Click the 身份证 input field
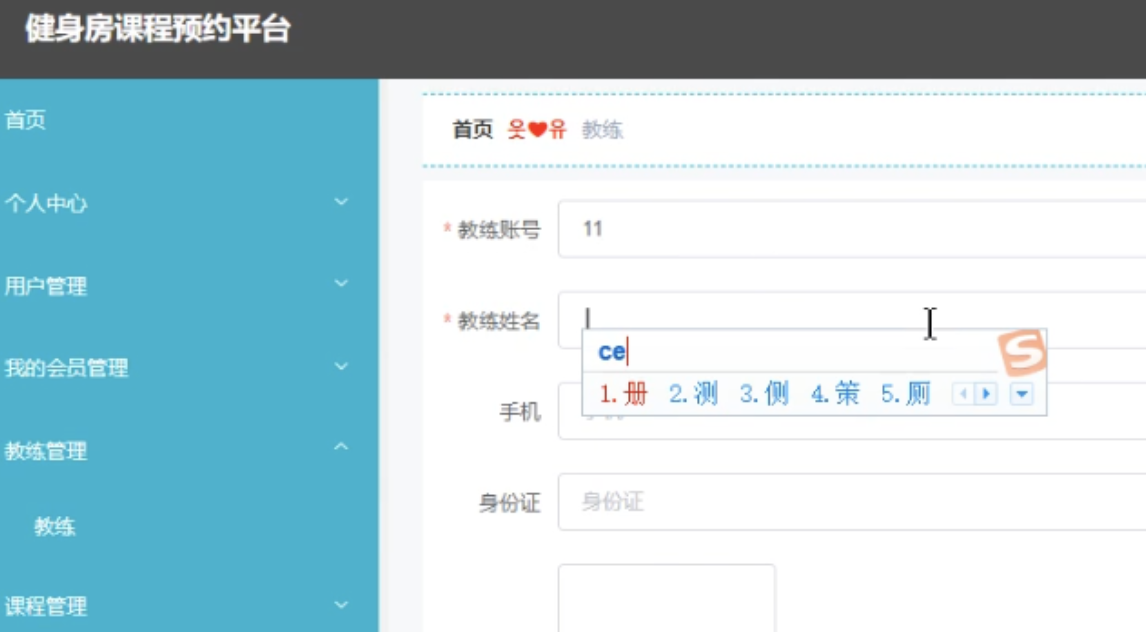The image size is (1146, 632). pos(852,502)
